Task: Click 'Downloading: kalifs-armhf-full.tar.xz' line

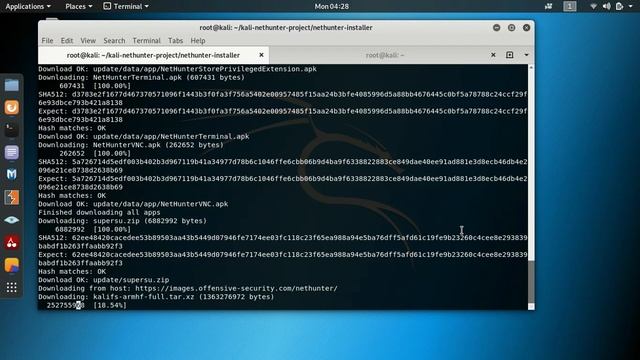Action: 156,297
